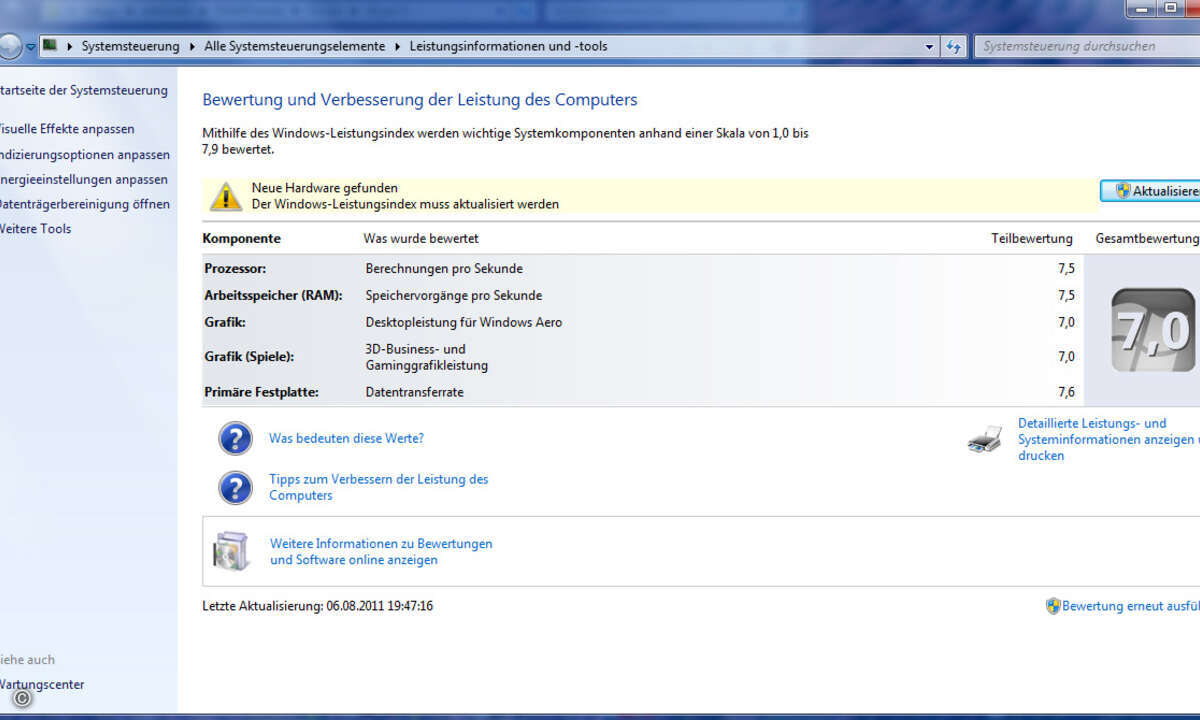Open "Energieeinstellungen anpassen" sidebar link
Viewport: 1200px width, 720px height.
83,180
